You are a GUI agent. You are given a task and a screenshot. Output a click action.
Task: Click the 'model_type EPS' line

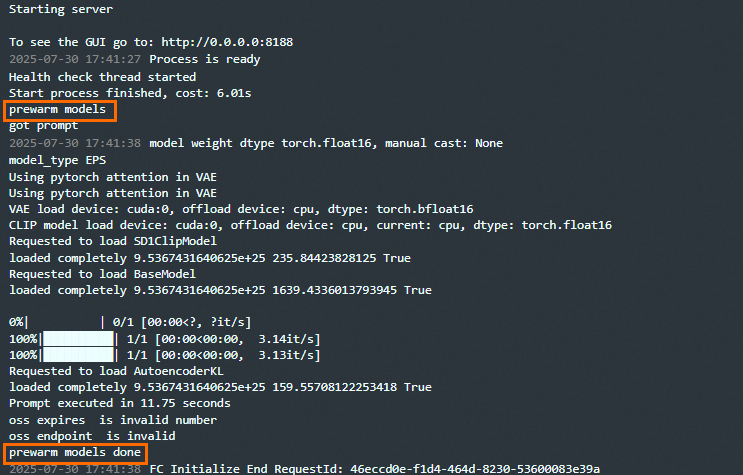click(57, 160)
